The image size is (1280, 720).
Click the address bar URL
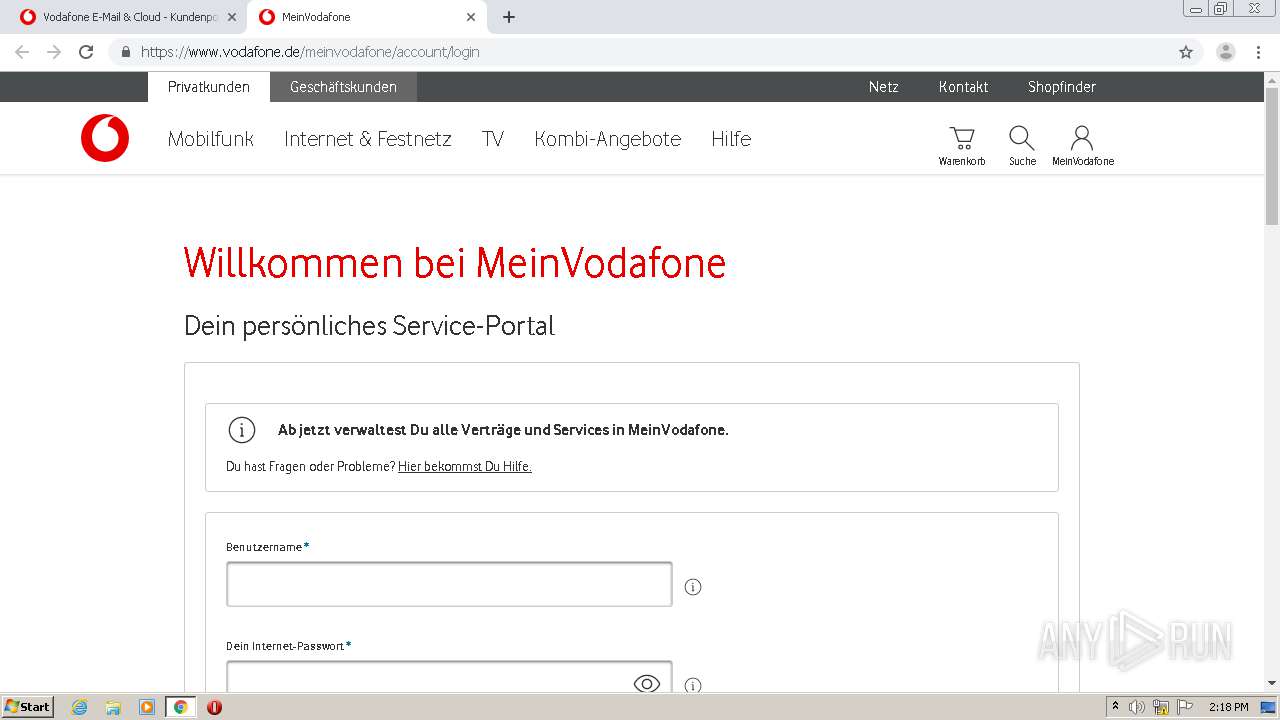(310, 52)
